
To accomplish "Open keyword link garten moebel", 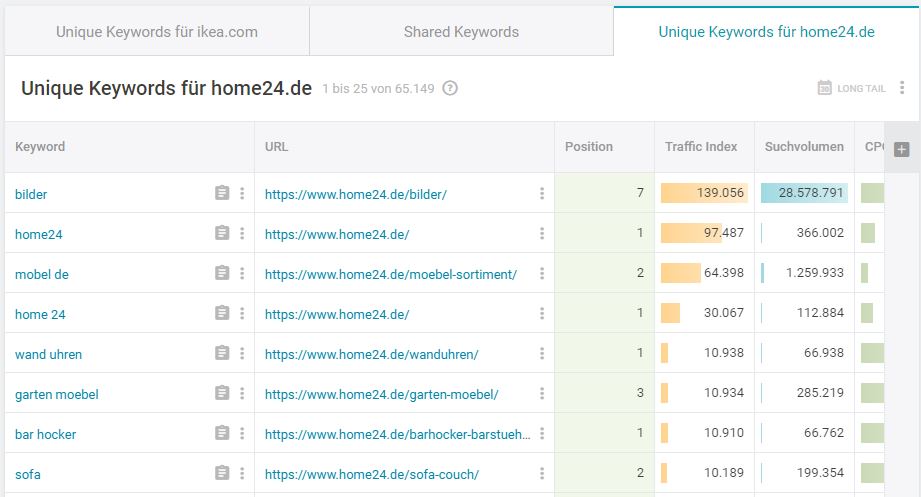I will coord(57,394).
